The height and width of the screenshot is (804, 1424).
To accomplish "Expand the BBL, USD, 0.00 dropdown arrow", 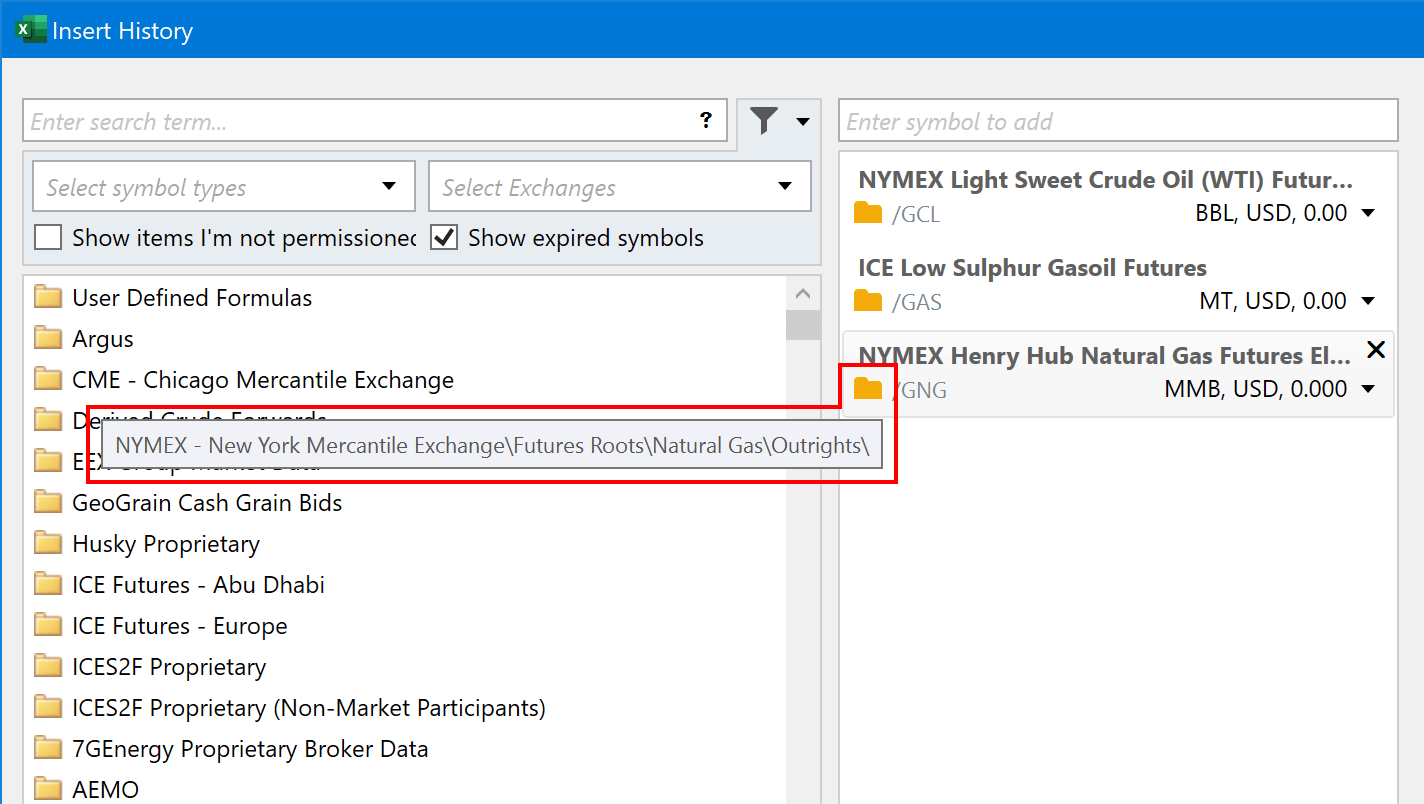I will tap(1368, 213).
